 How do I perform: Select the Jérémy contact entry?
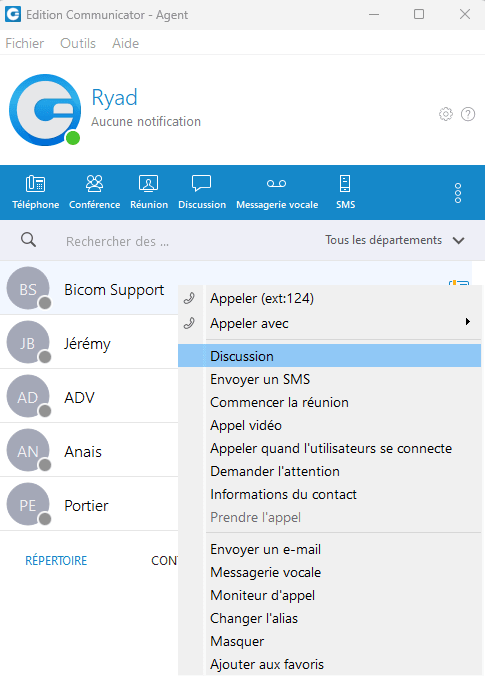click(x=89, y=344)
